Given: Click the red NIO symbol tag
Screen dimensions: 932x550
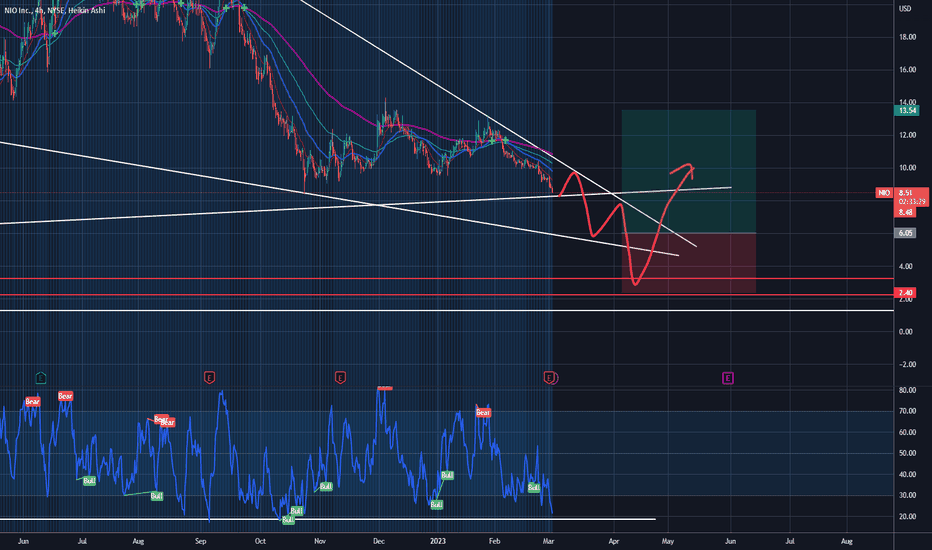Looking at the screenshot, I should pyautogui.click(x=884, y=193).
